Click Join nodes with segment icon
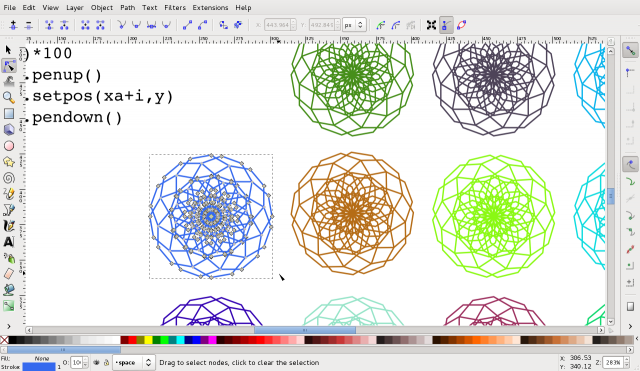Screen dimensions: 640x371 point(85,25)
